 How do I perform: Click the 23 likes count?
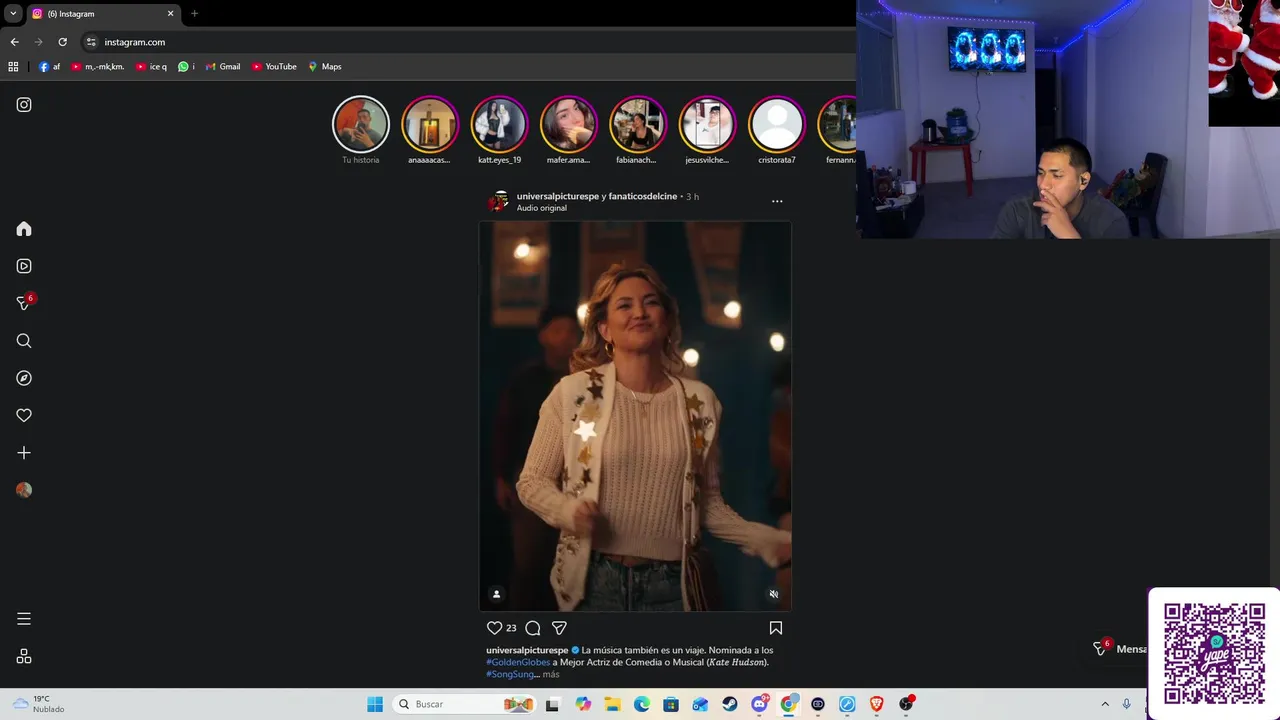click(x=511, y=628)
